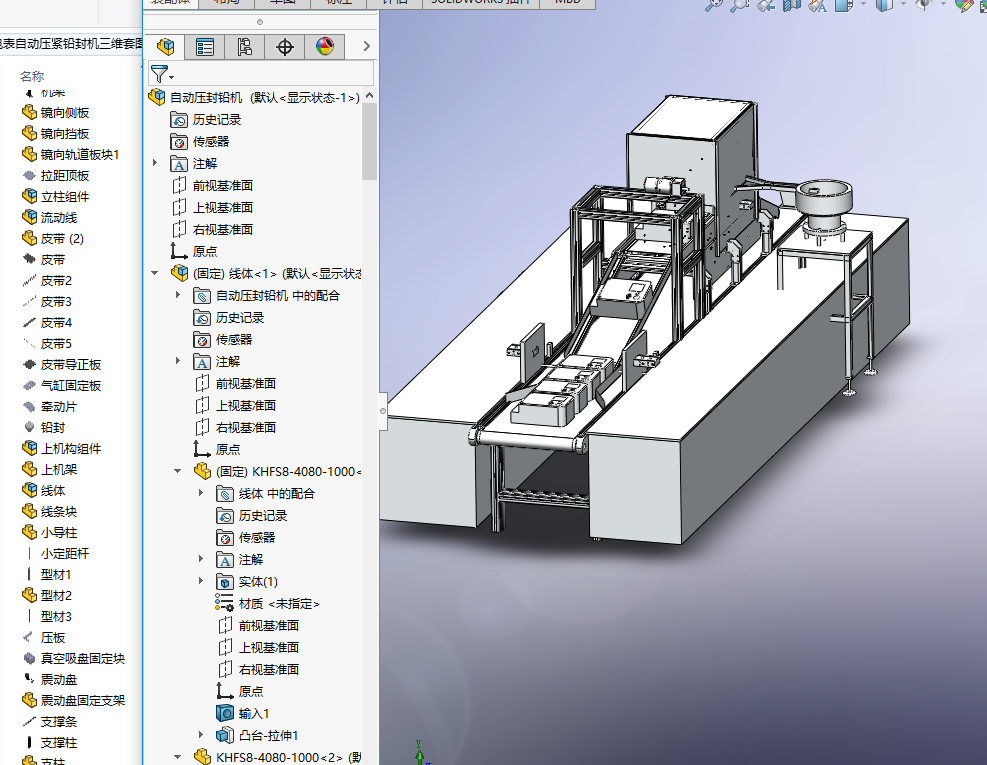
Task: Select the 输入1 imported feature icon
Action: 226,713
